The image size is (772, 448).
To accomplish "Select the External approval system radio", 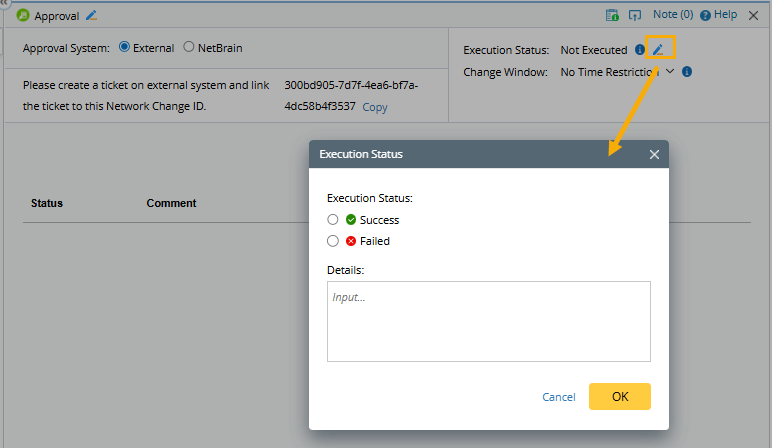I will [125, 47].
